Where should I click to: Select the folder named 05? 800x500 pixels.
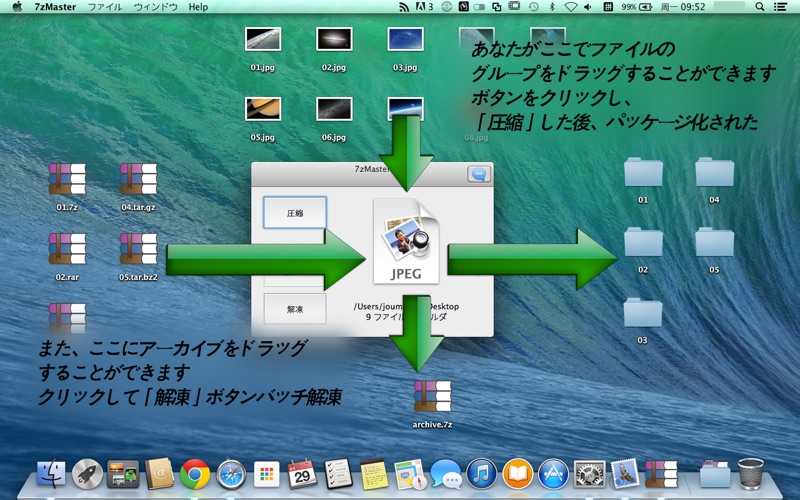click(714, 242)
